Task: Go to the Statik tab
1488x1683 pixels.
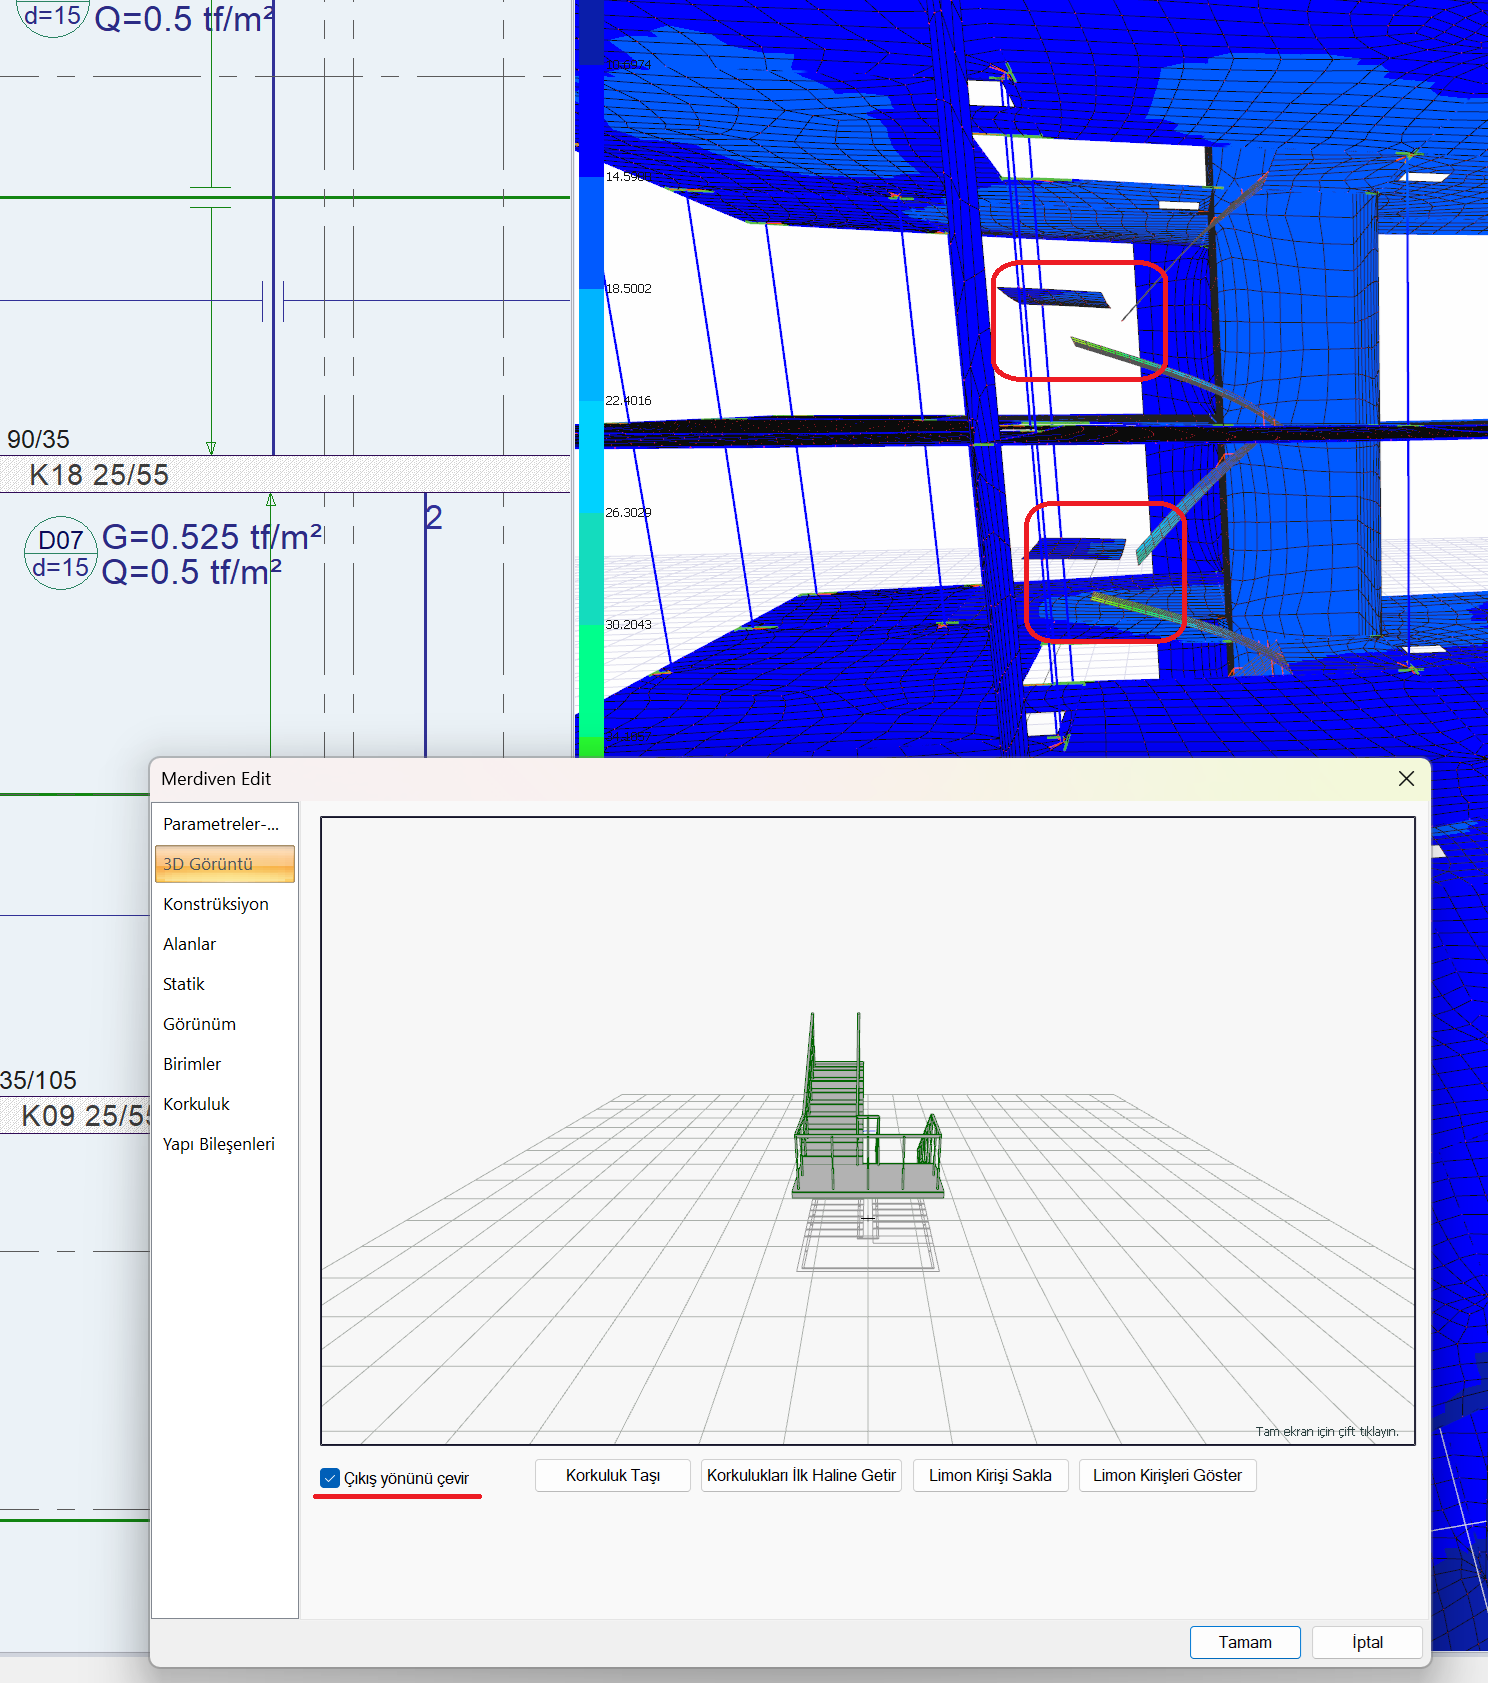Action: [x=184, y=984]
